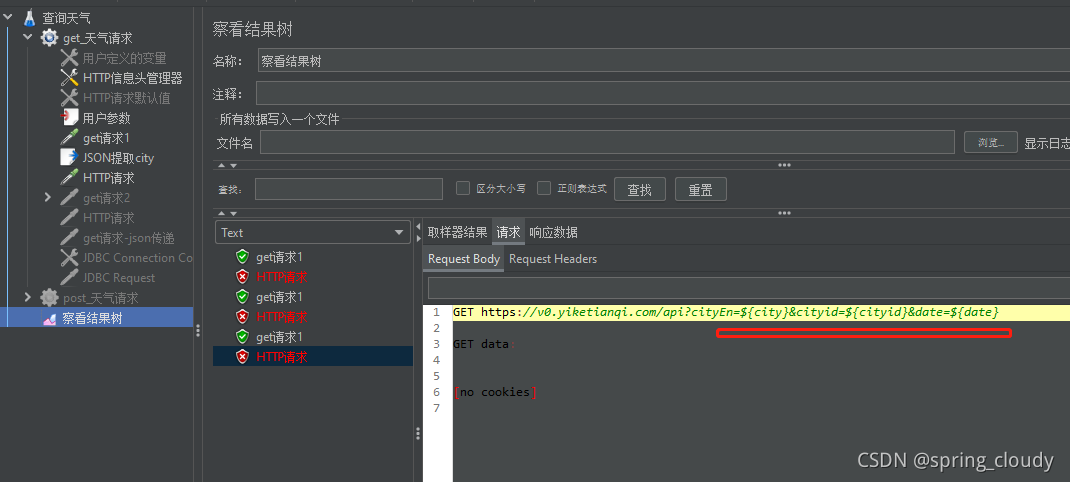The height and width of the screenshot is (482, 1070).
Task: Focus the filter field below Request Body tab
Action: [749, 287]
